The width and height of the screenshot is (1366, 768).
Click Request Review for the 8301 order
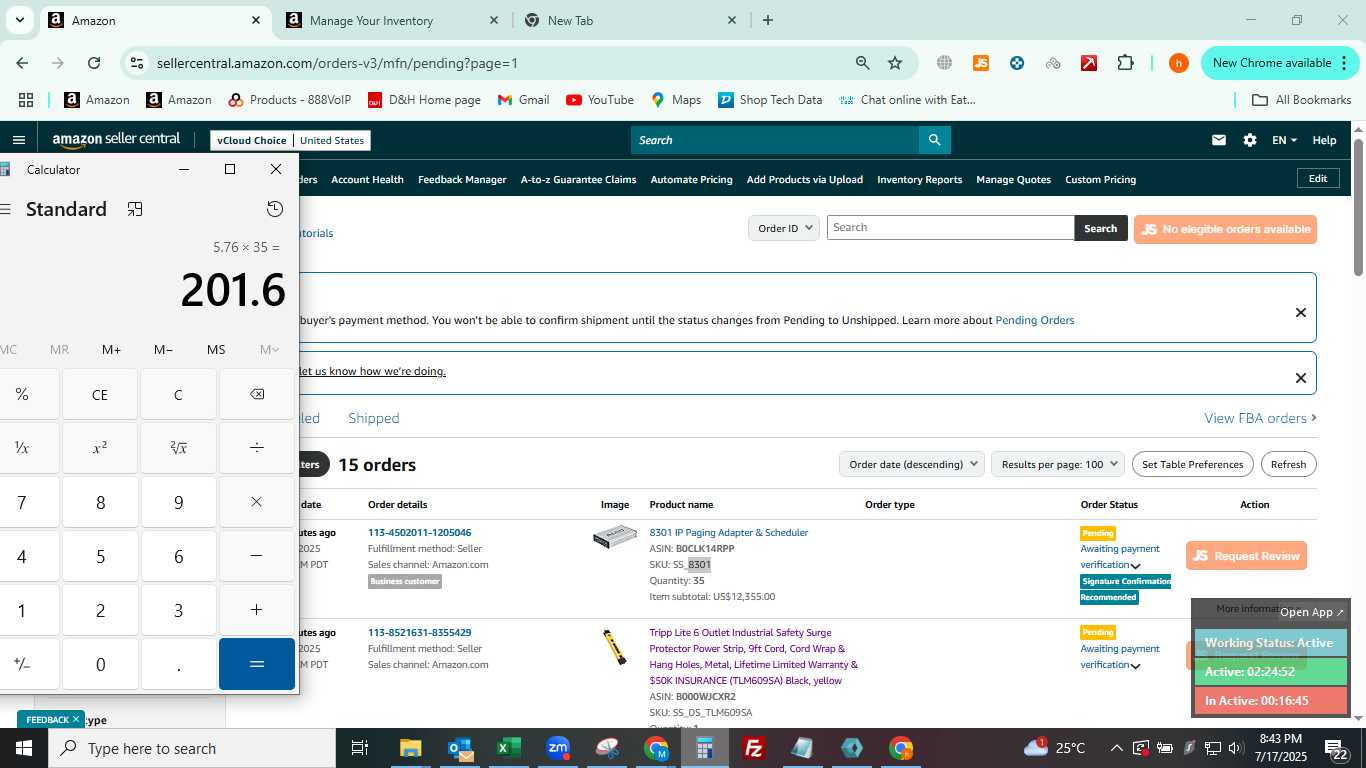click(x=1246, y=556)
